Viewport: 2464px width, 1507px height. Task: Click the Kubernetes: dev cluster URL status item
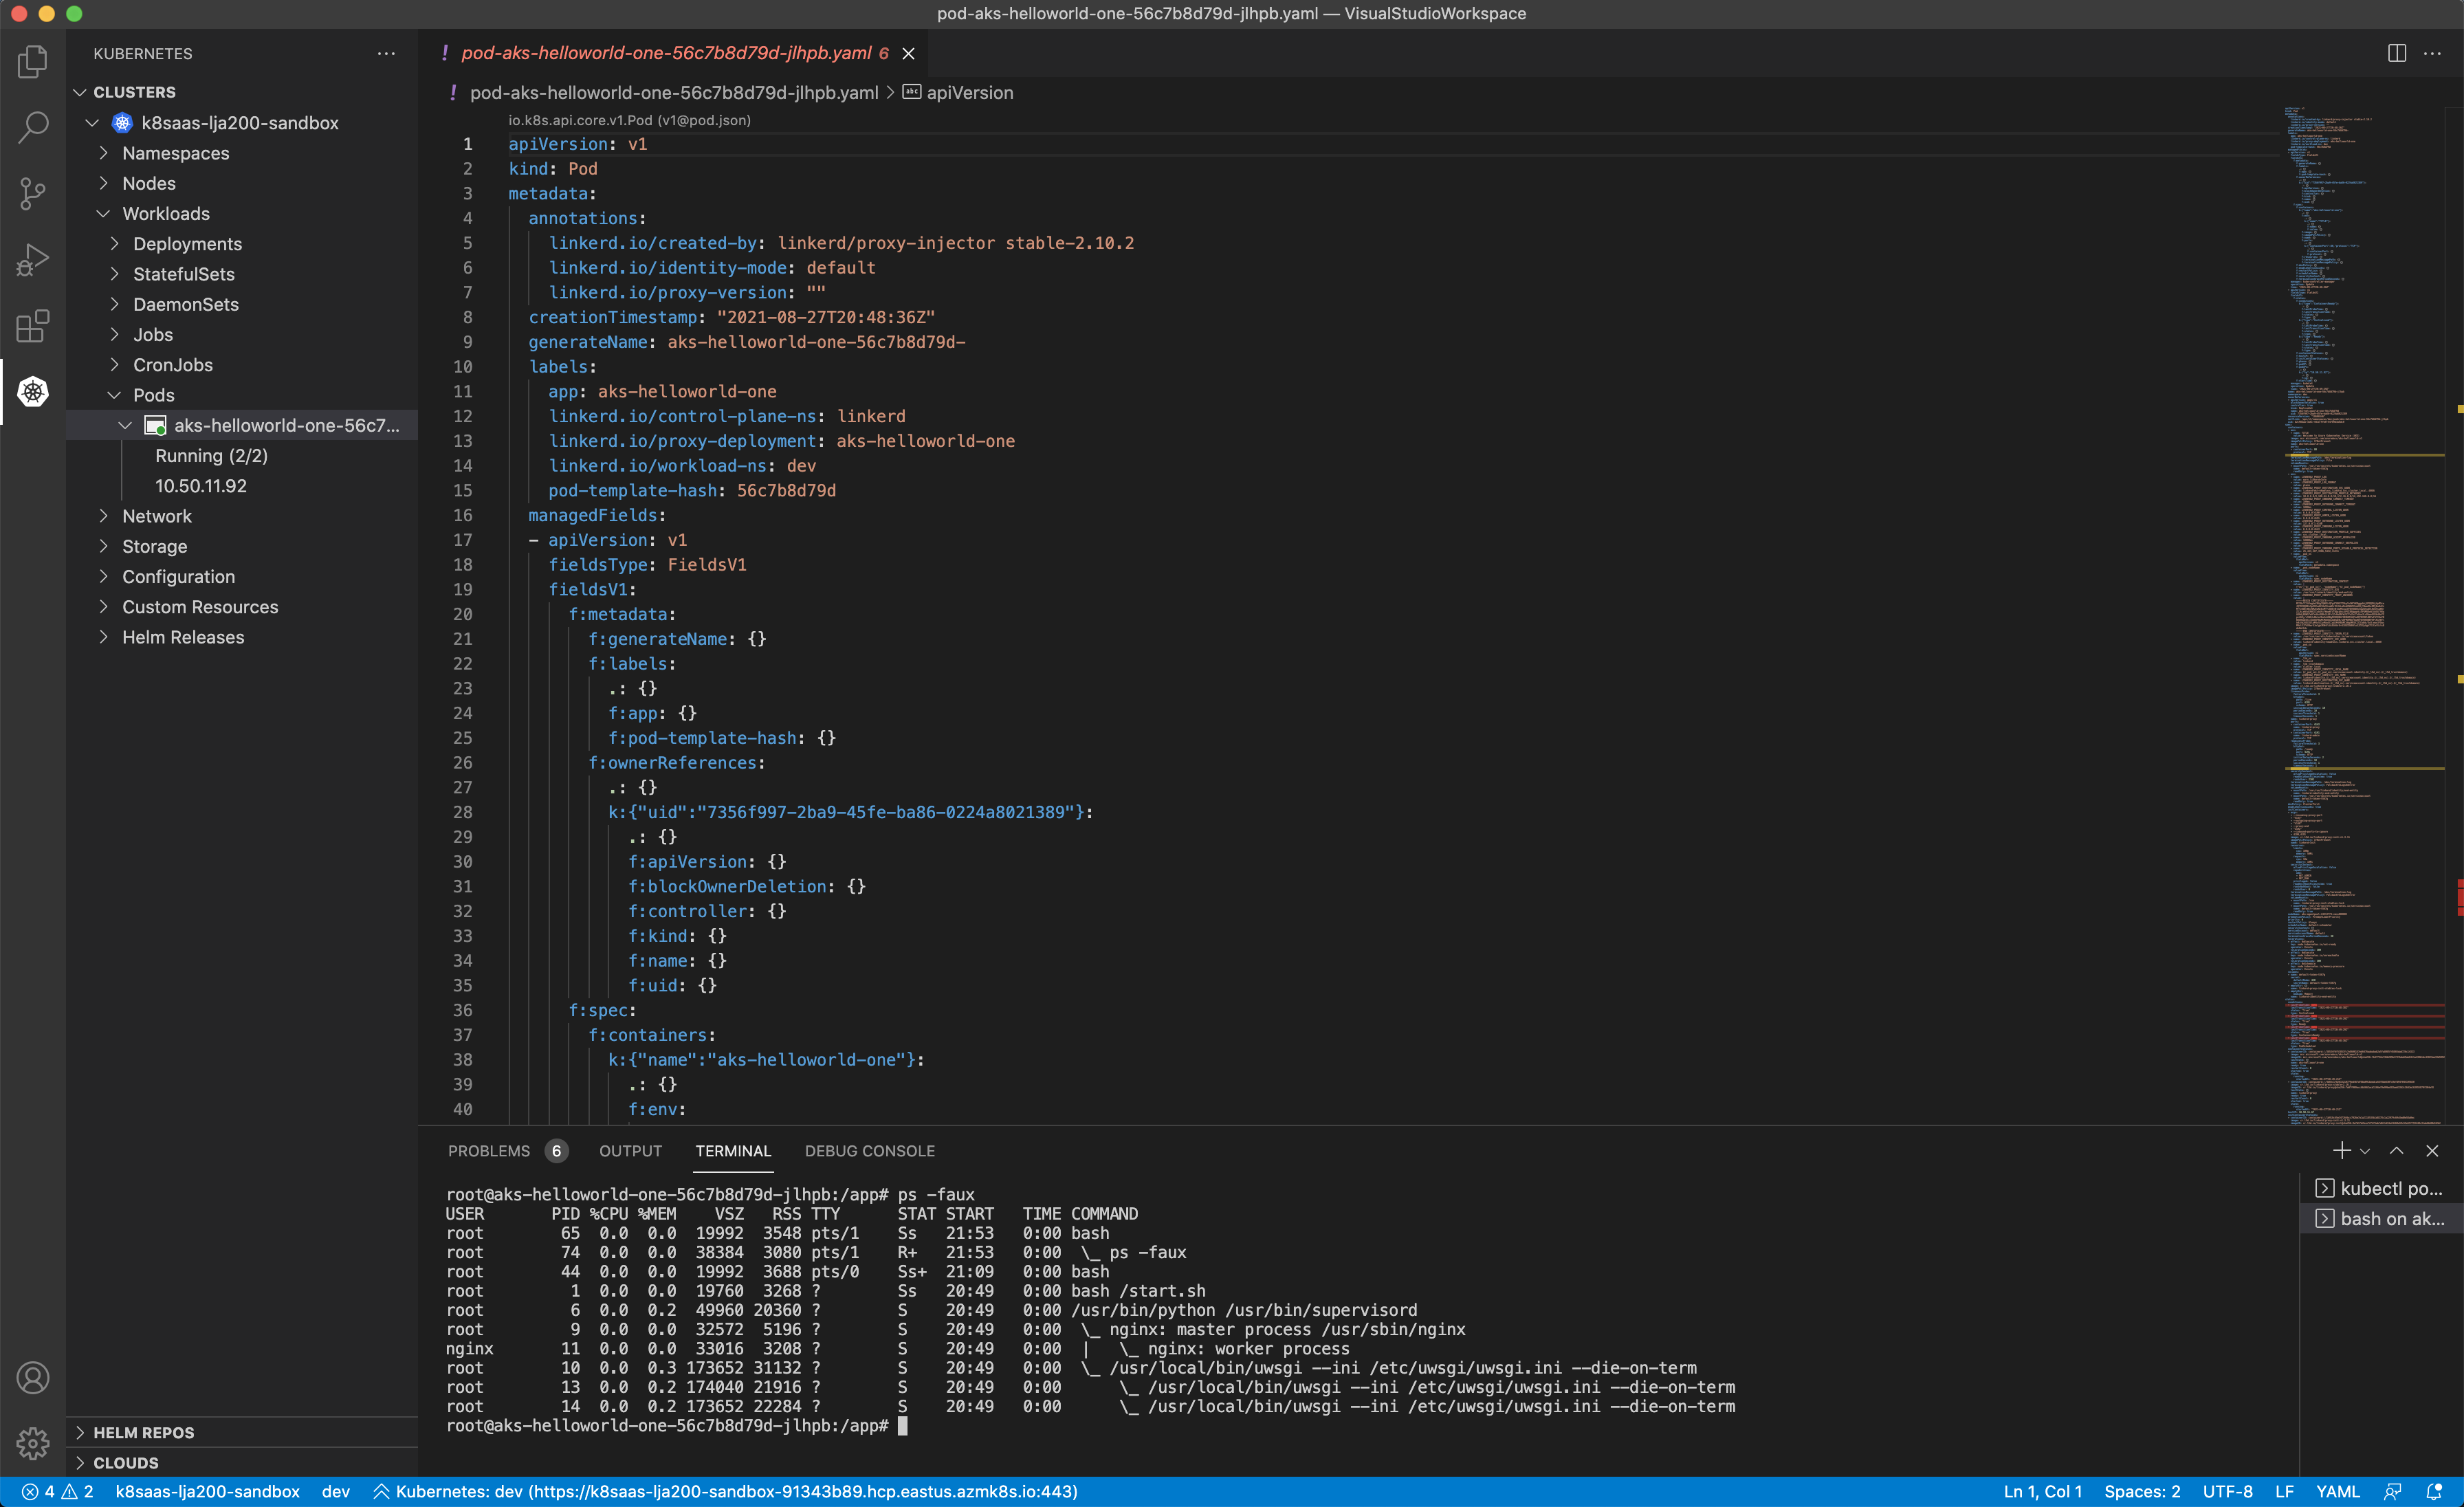pyautogui.click(x=725, y=1491)
